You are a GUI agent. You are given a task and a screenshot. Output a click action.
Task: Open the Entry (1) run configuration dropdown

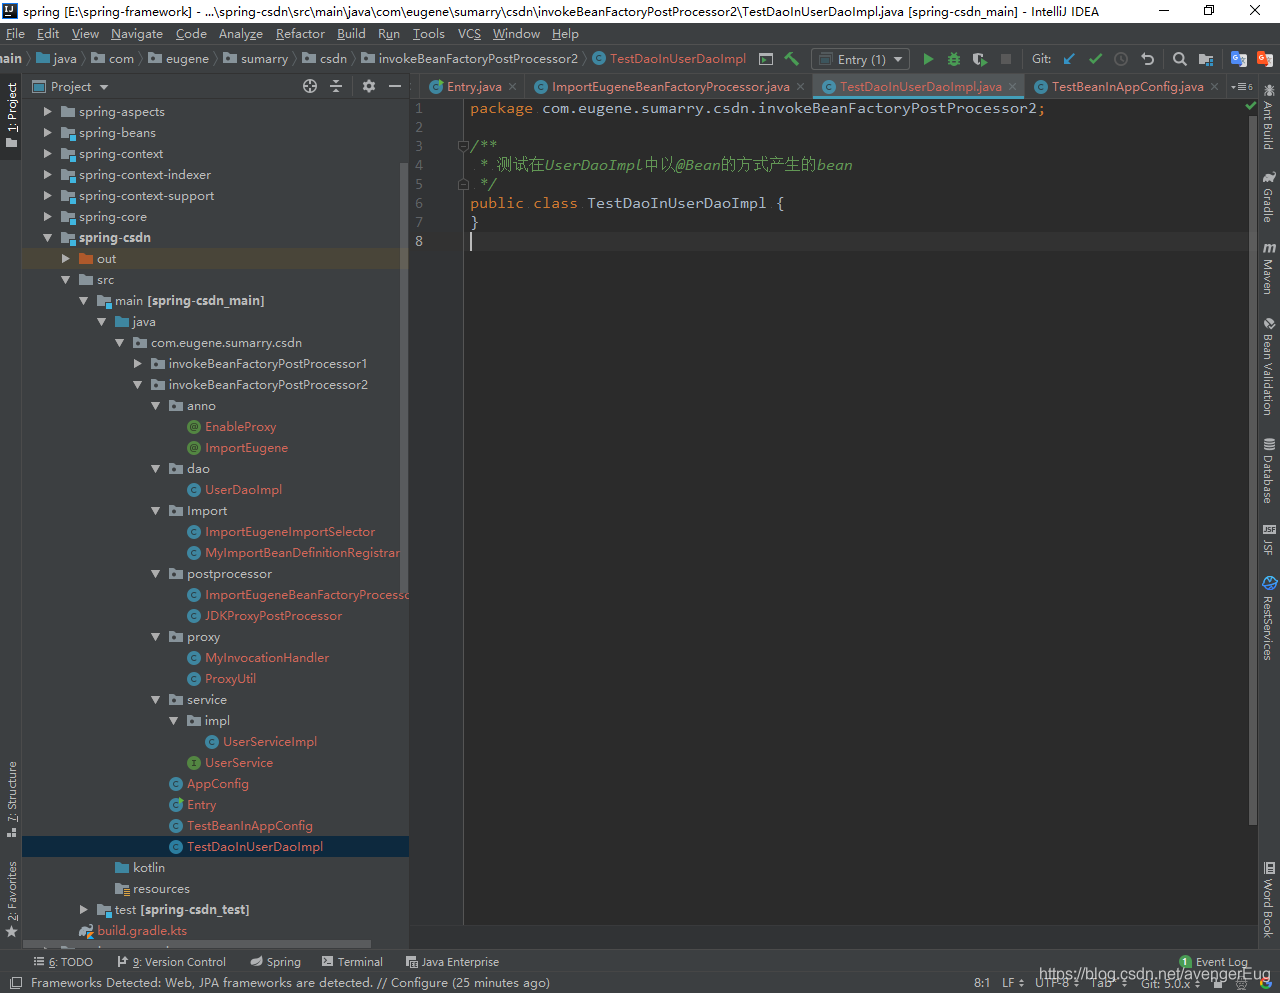(860, 59)
